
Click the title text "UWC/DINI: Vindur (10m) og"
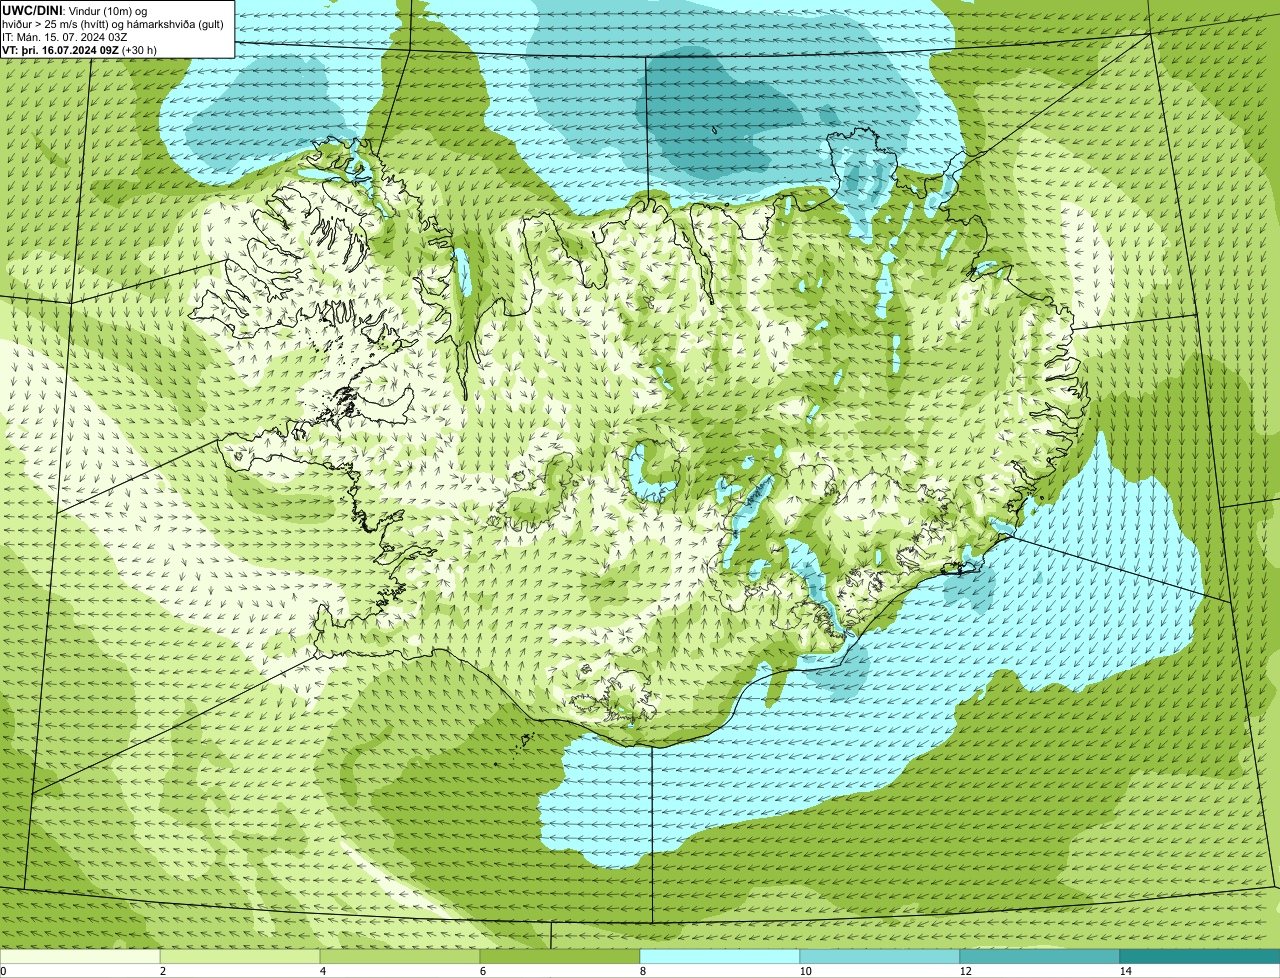(x=75, y=10)
